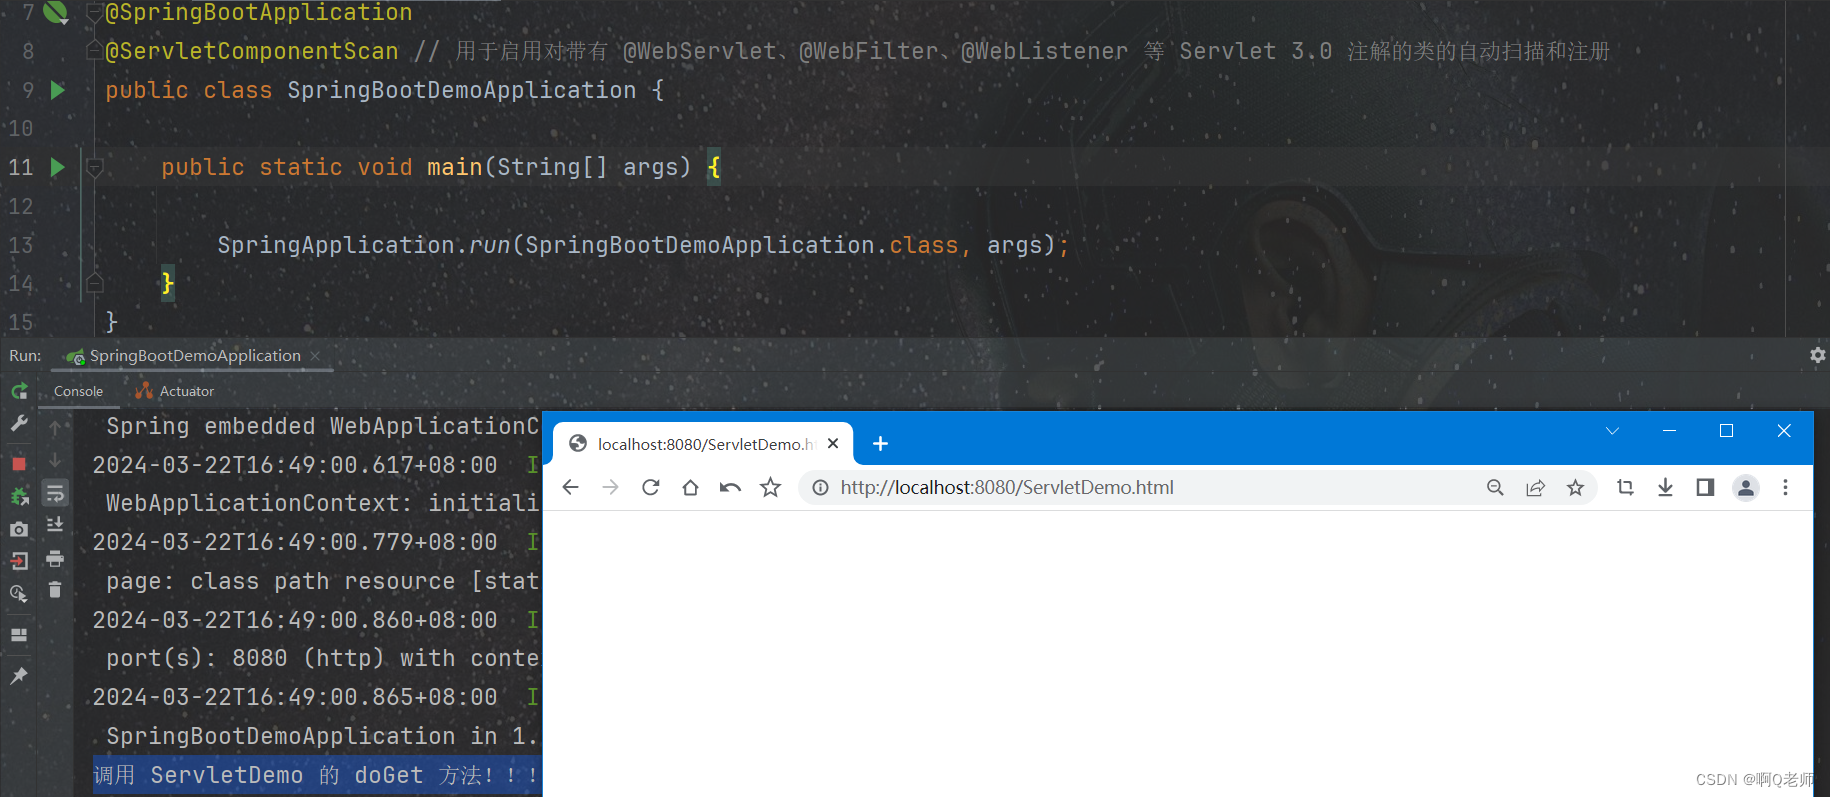Print console output with printer icon
This screenshot has width=1830, height=797.
[55, 558]
